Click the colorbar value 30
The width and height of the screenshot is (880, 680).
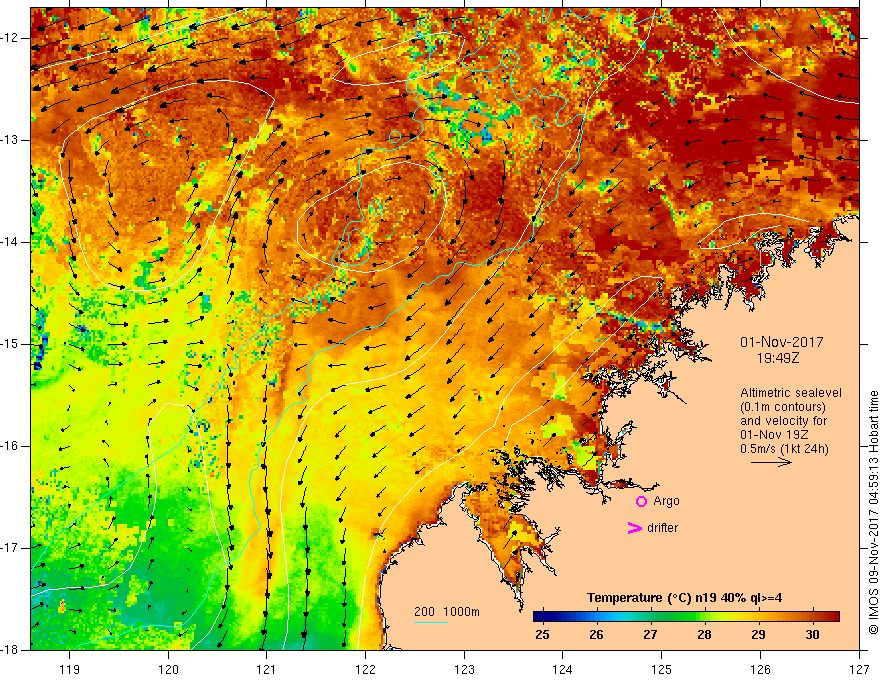[x=812, y=635]
